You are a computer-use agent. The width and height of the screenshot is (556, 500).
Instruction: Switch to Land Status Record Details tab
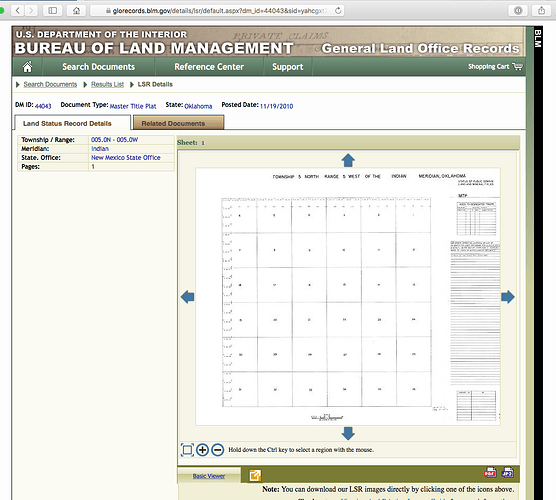pos(72,123)
